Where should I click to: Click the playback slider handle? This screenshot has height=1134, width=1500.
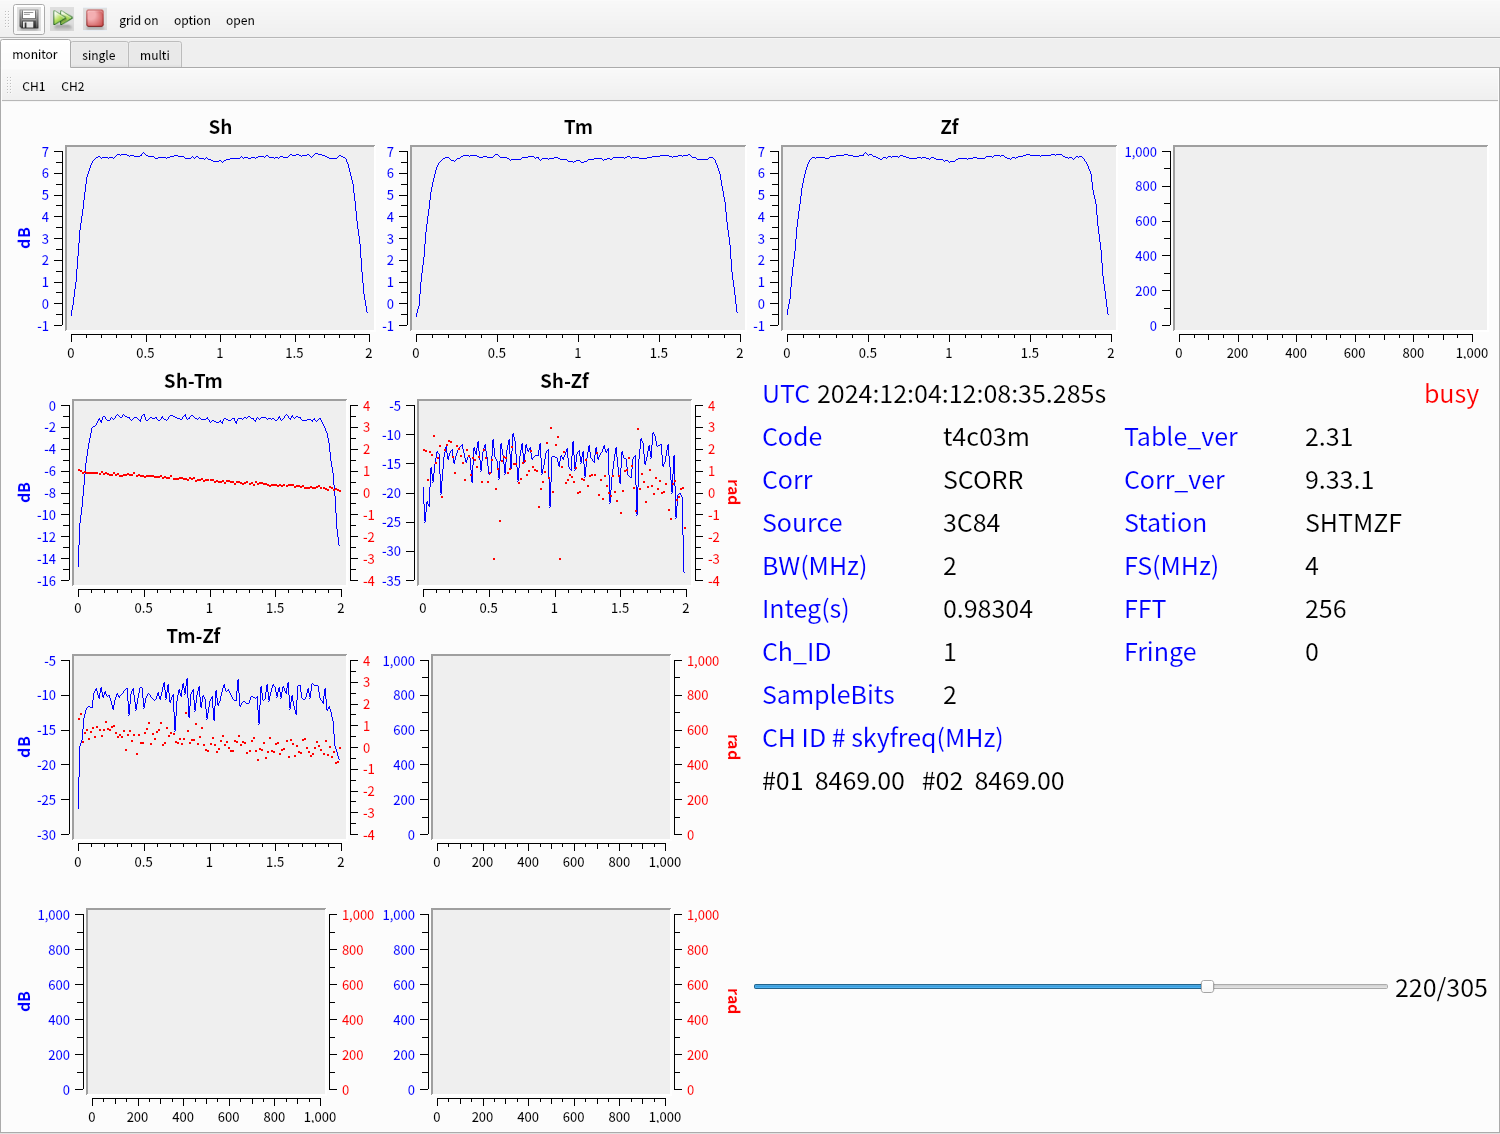point(1207,987)
